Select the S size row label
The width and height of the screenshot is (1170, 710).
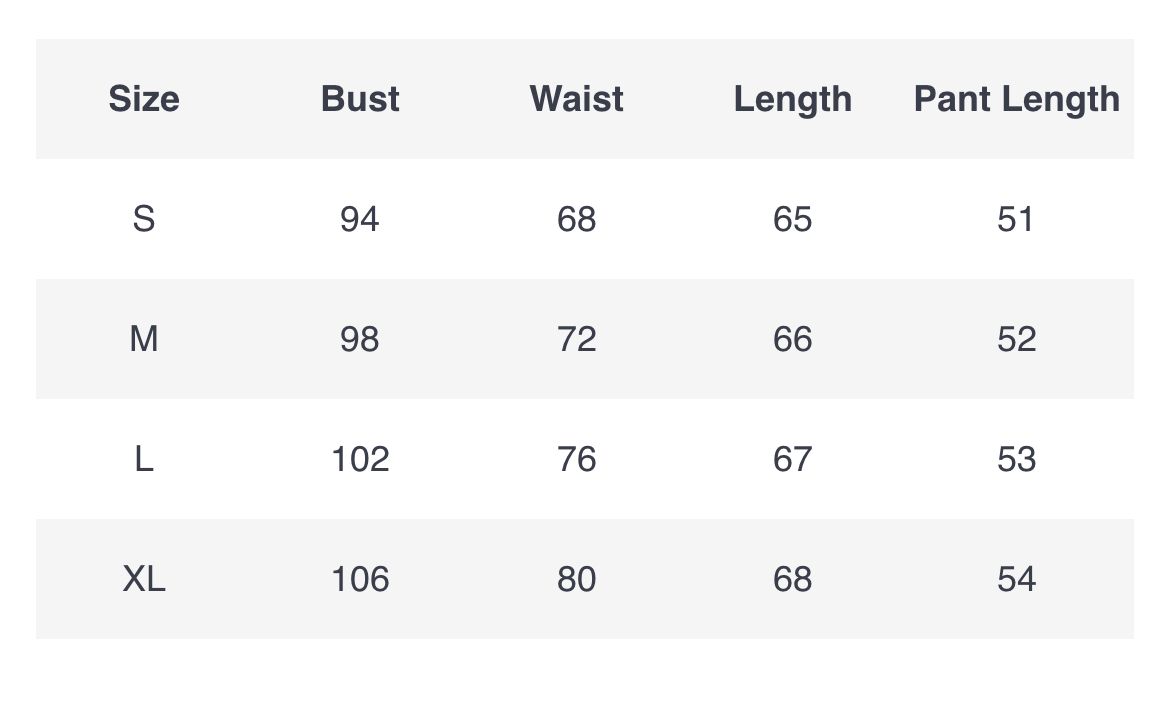pos(144,219)
